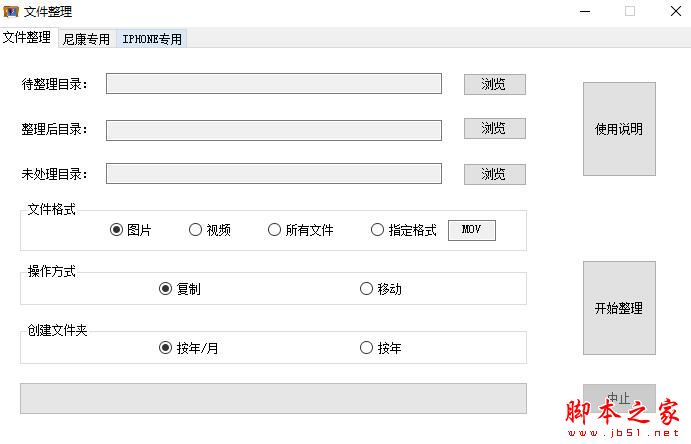Click the progress bar at bottom
The width and height of the screenshot is (691, 444).
click(x=273, y=397)
